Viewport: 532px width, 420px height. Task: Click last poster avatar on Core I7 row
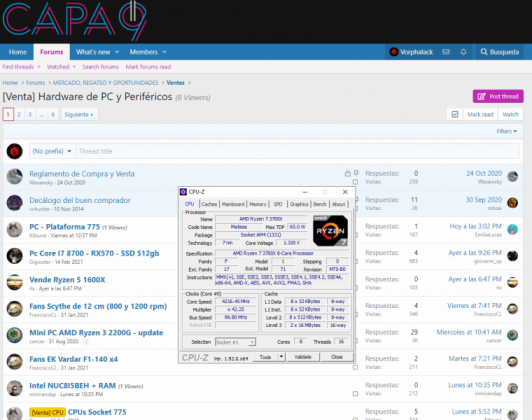[512, 256]
